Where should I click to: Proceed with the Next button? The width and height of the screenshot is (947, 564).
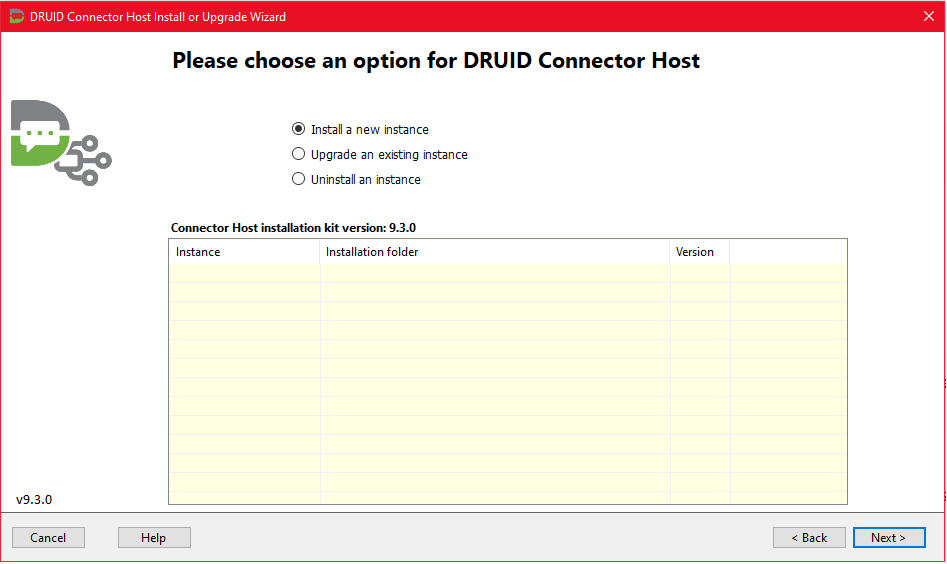click(889, 538)
